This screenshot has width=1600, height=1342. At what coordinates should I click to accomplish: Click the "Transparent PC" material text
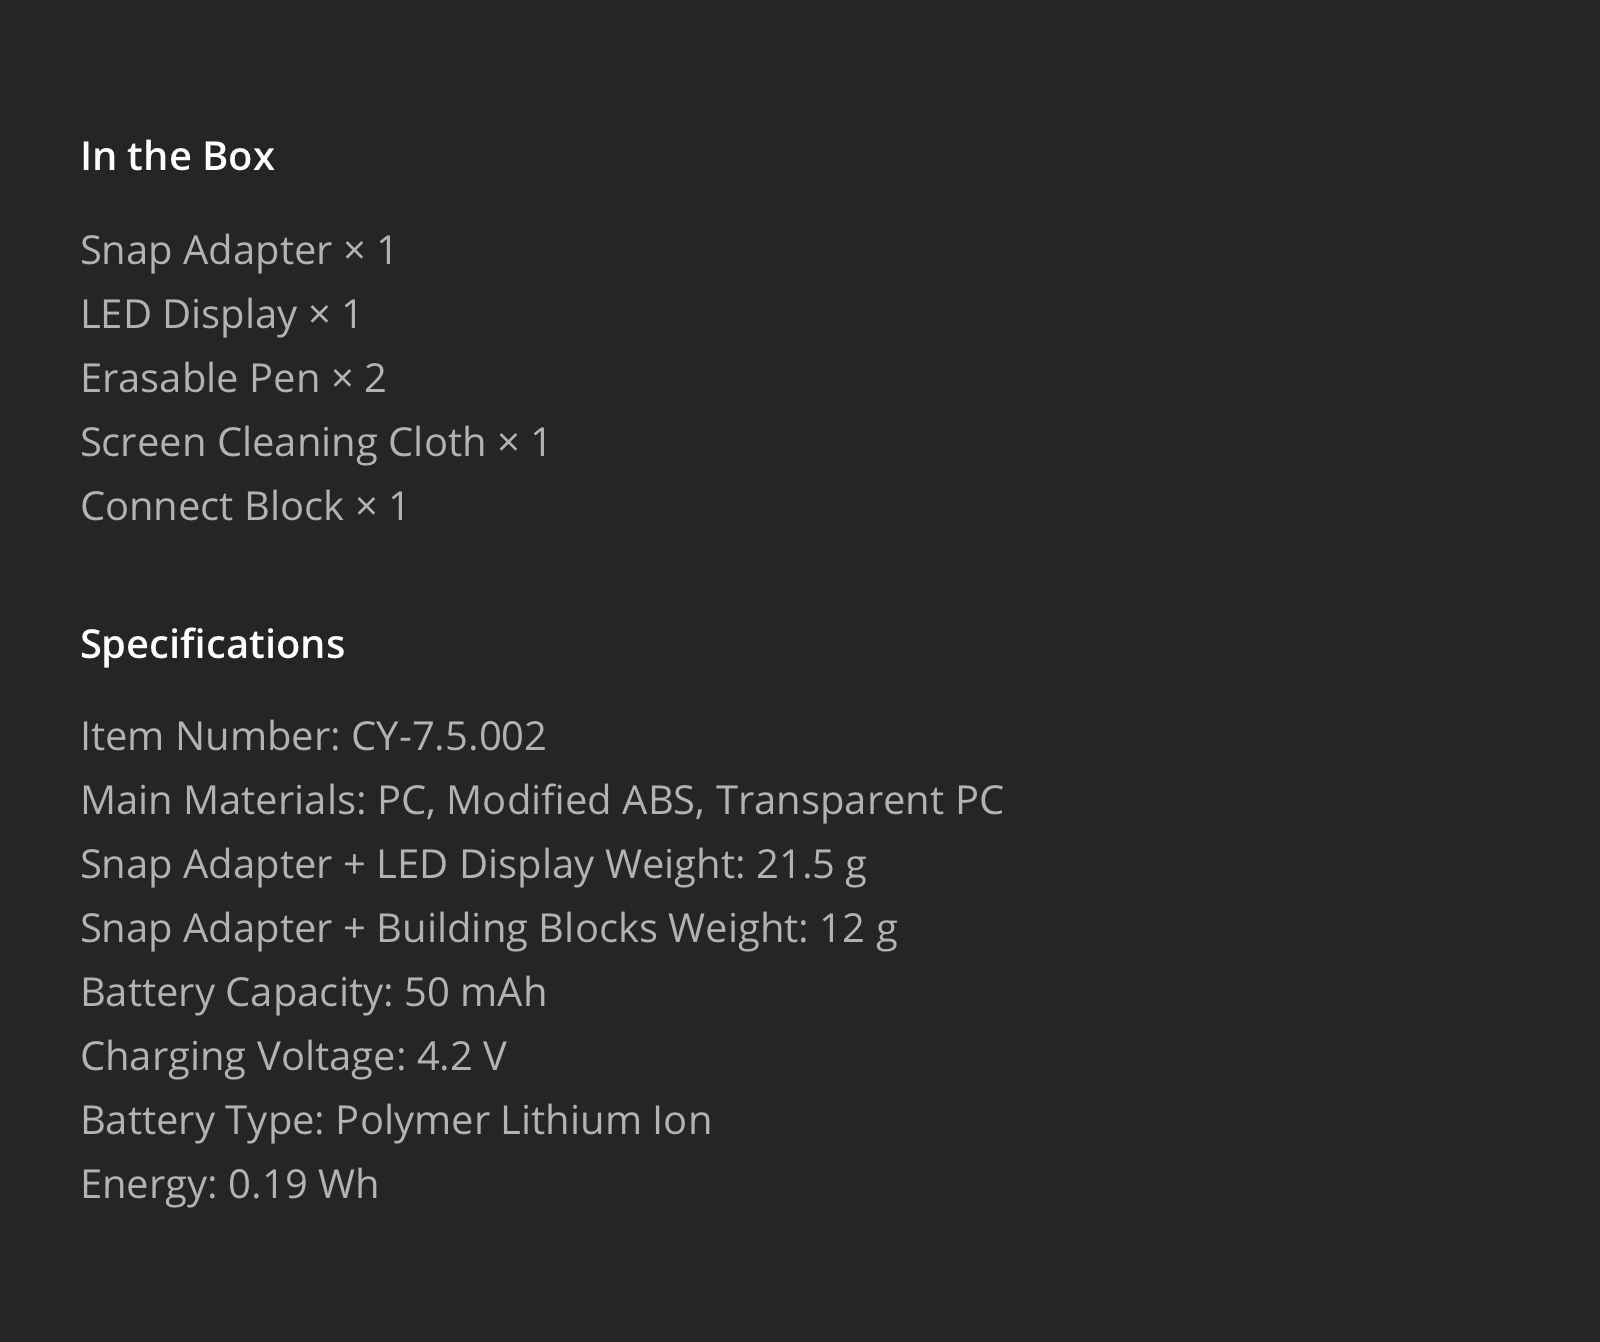[x=859, y=800]
